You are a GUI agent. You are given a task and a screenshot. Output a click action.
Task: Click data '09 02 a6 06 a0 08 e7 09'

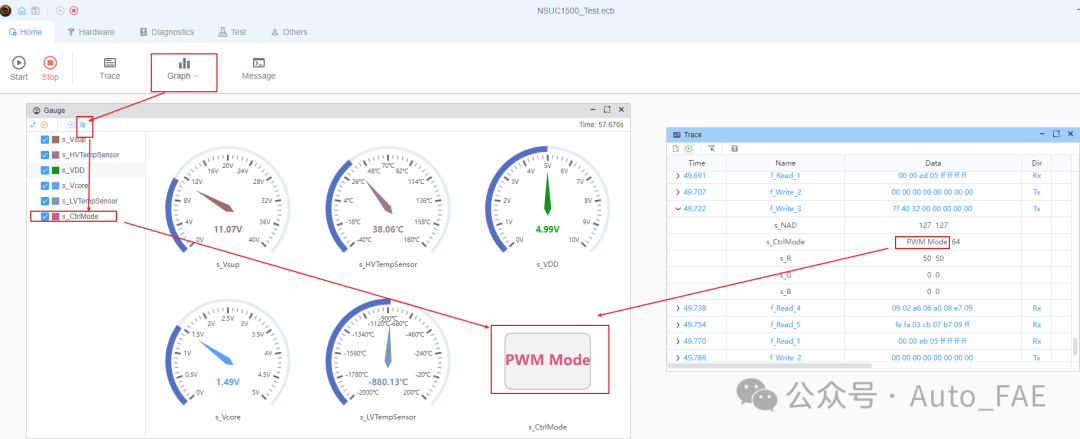[932, 308]
